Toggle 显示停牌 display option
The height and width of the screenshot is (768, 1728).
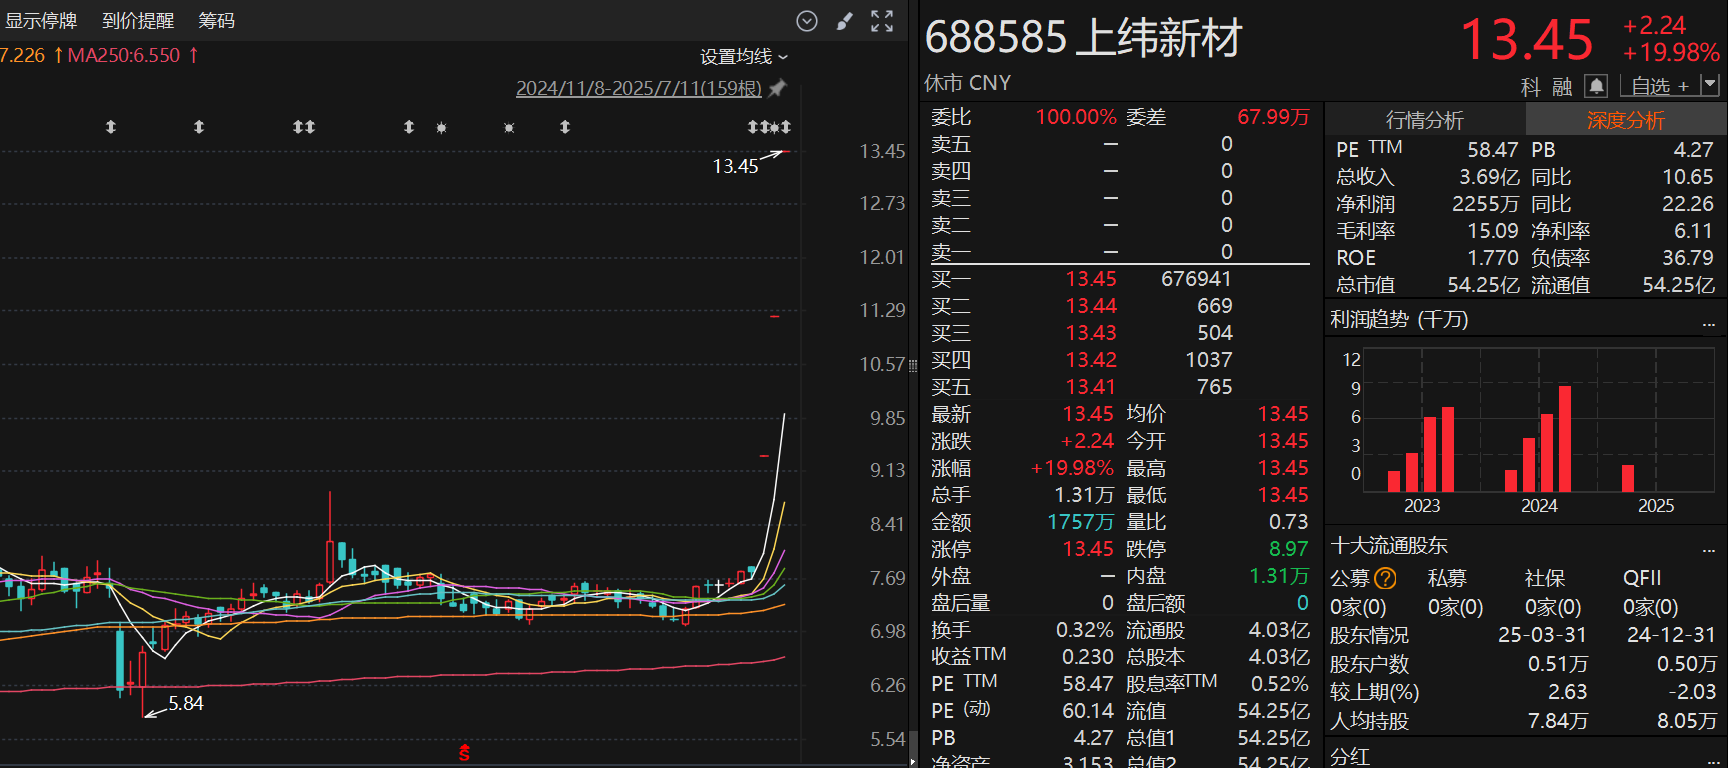(41, 21)
